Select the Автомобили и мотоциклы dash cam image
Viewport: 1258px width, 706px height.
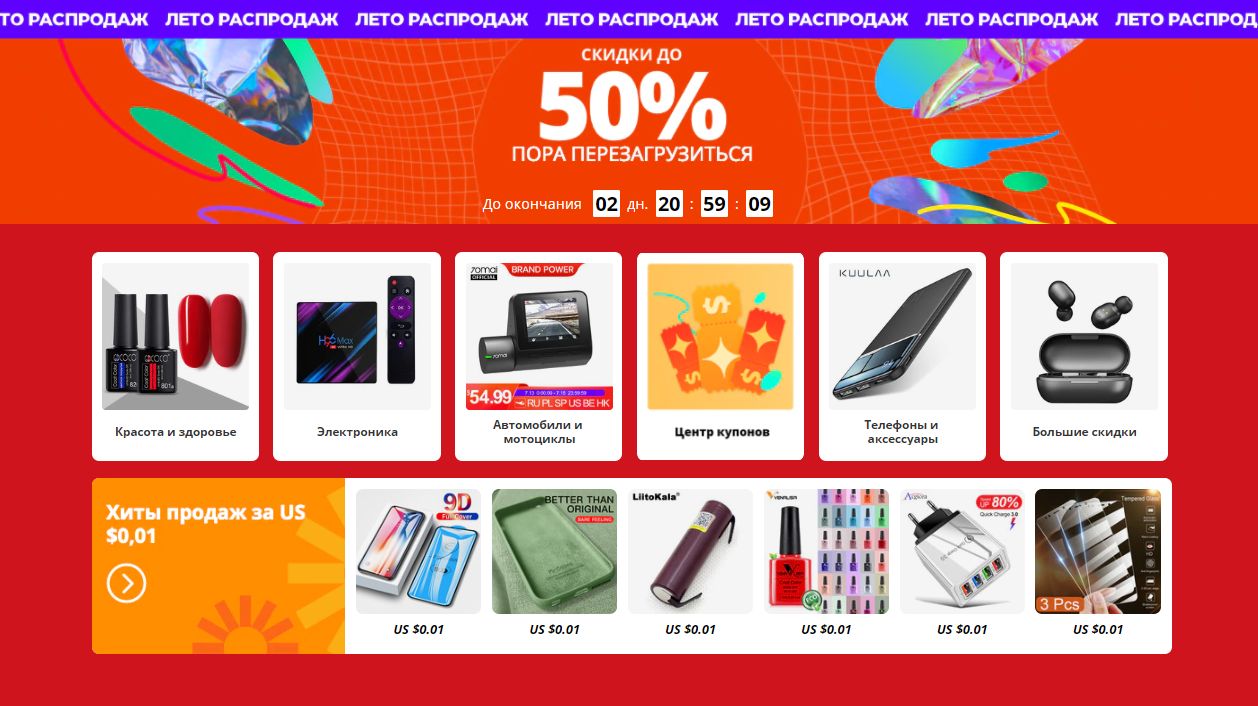pyautogui.click(x=539, y=337)
